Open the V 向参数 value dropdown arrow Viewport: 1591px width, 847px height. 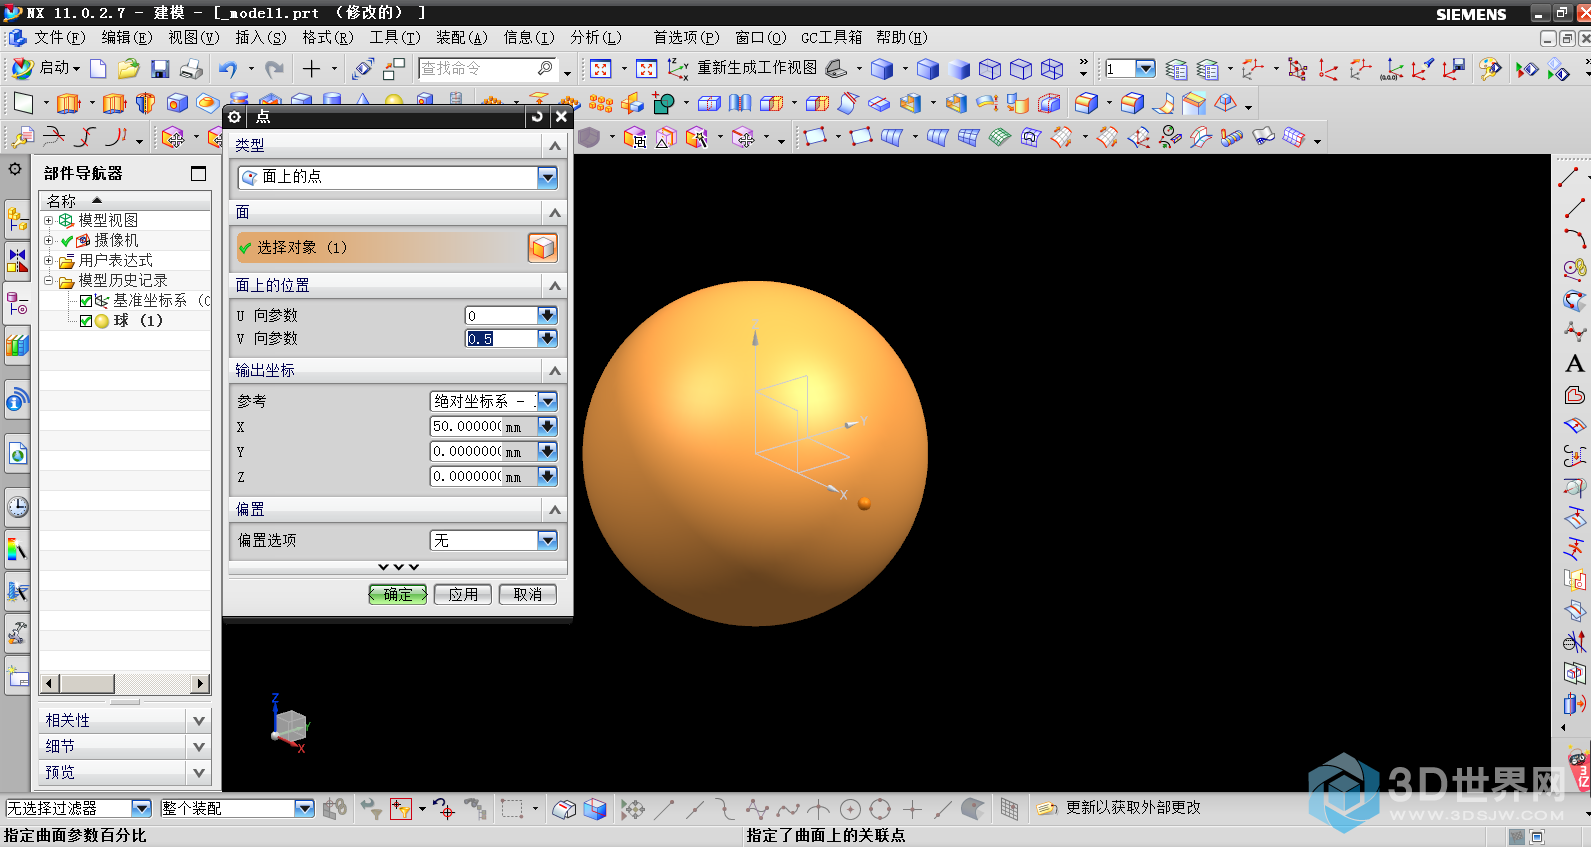pos(547,338)
